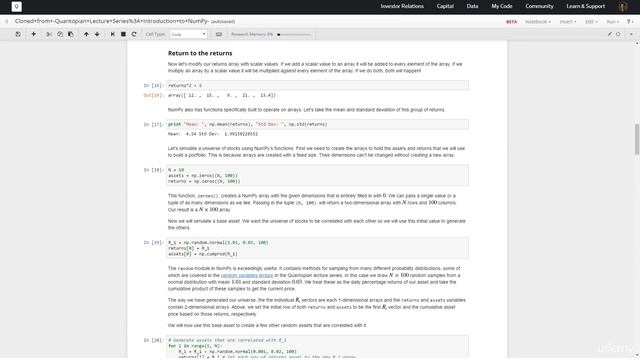Open the Quantopian logo home link
Image resolution: width=640 pixels, height=360 pixels.
[x=16, y=6]
